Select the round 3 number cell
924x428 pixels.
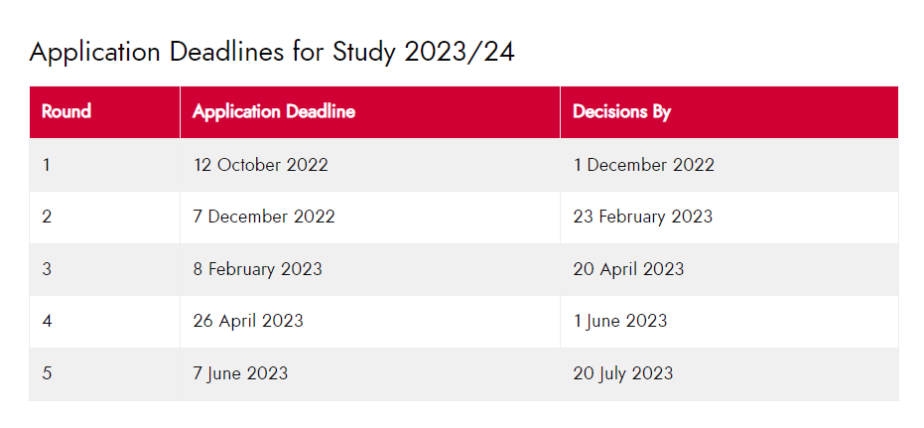tap(47, 269)
